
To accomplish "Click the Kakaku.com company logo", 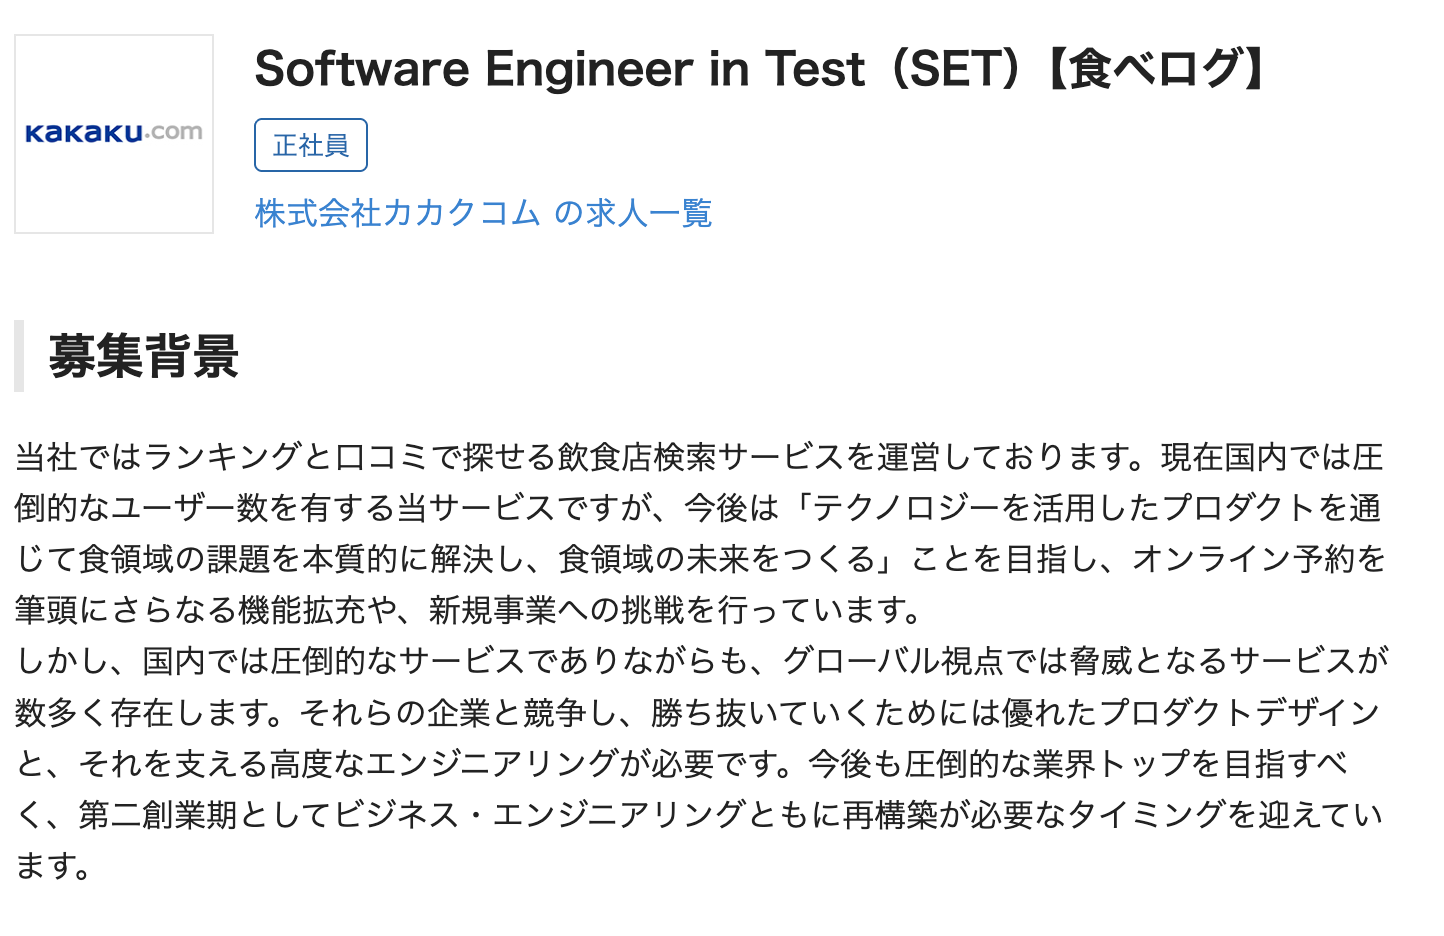I will pyautogui.click(x=114, y=133).
